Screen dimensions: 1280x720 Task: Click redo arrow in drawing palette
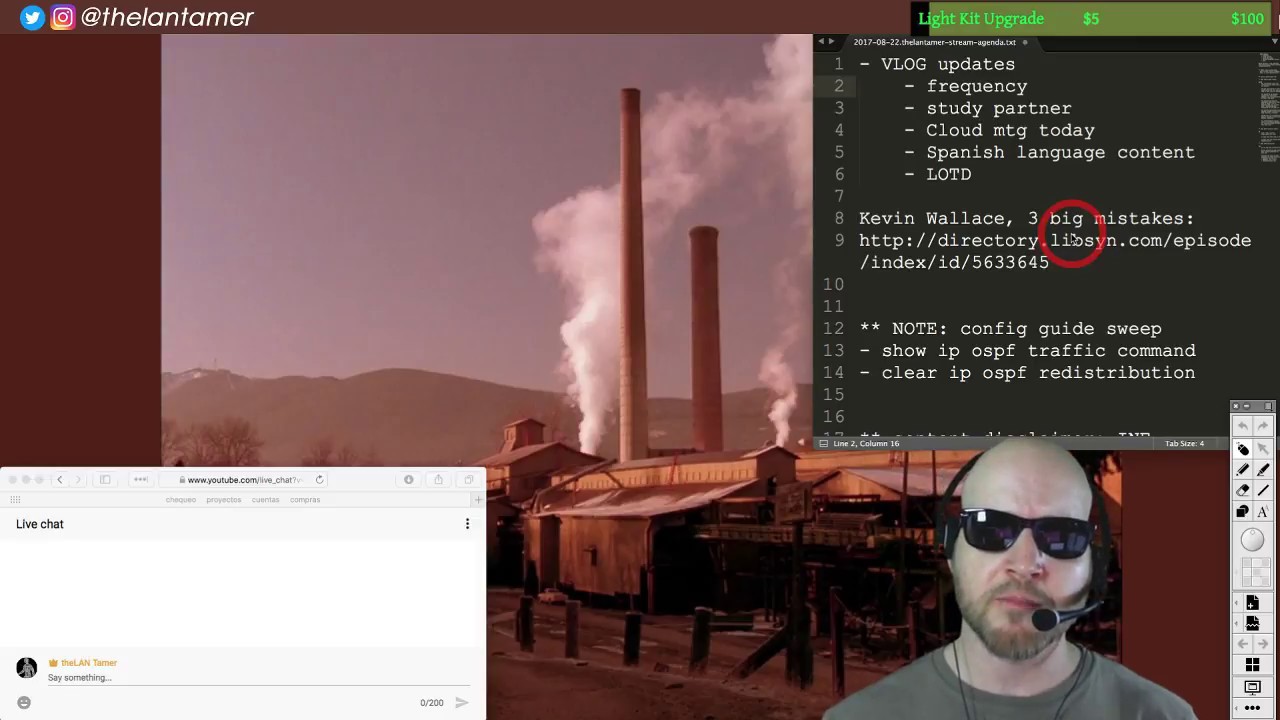pyautogui.click(x=1262, y=427)
